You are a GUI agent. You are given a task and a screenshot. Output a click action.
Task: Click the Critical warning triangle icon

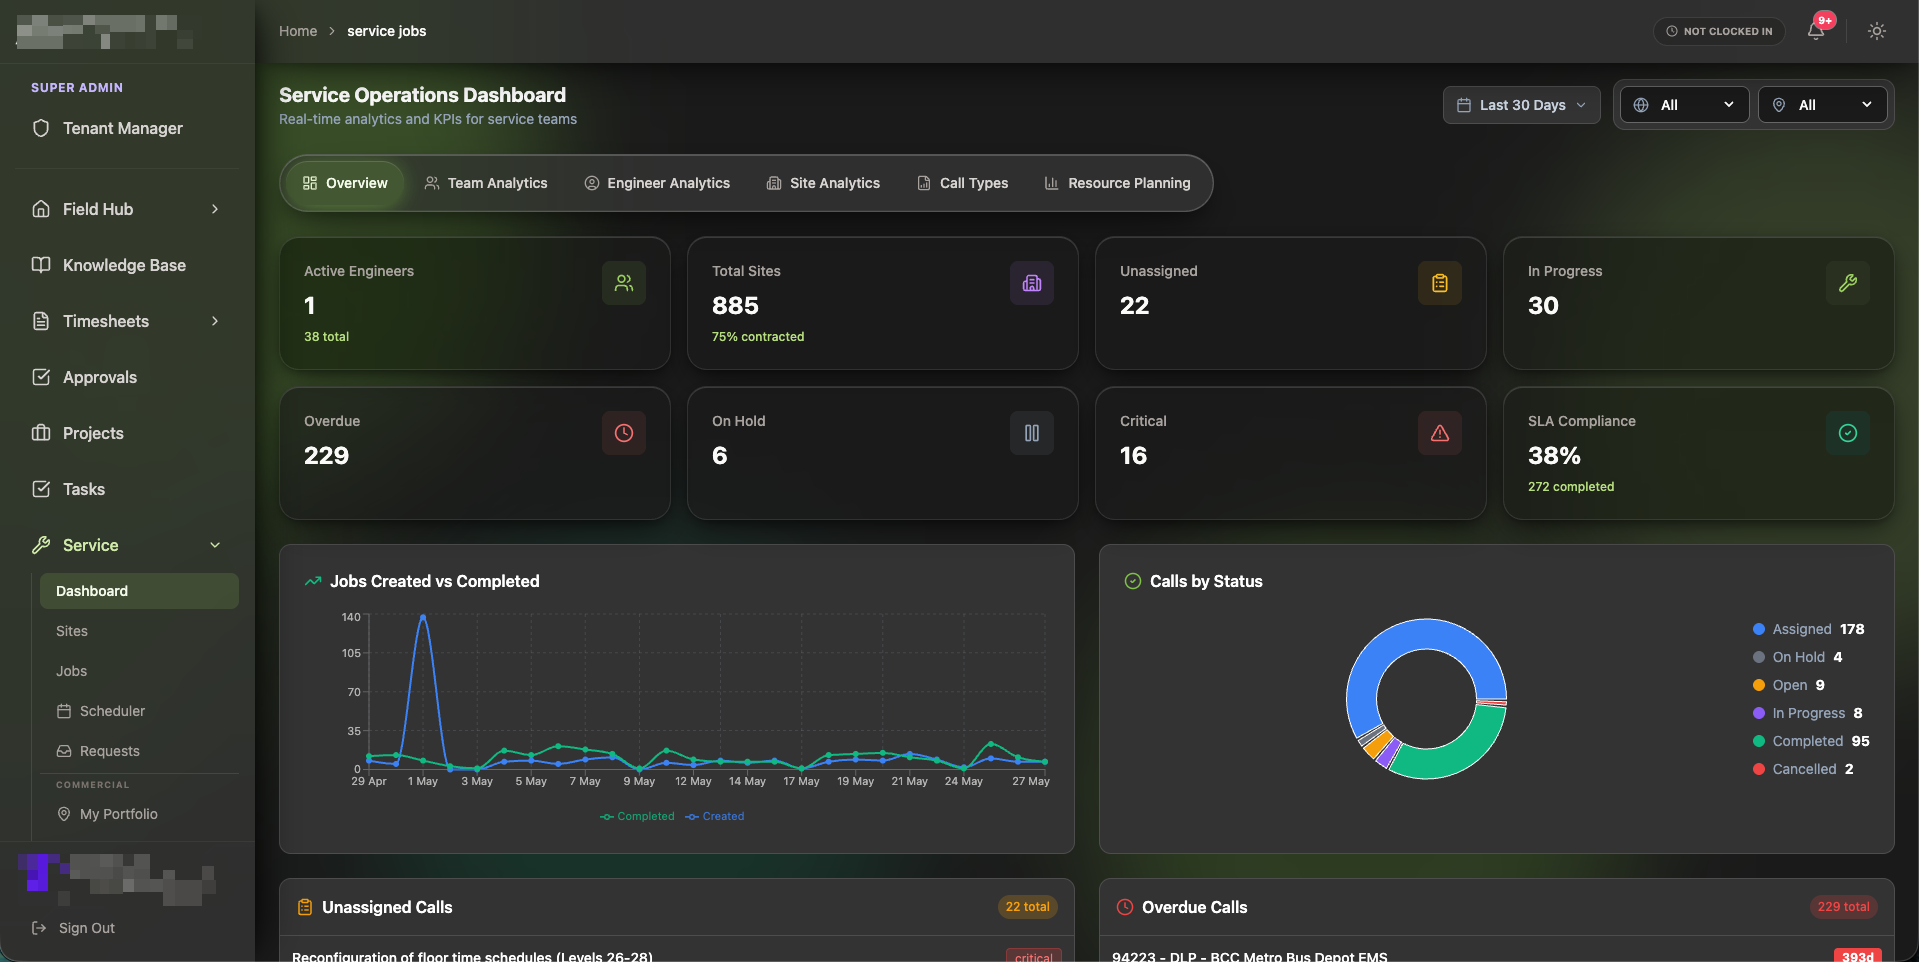(x=1440, y=433)
